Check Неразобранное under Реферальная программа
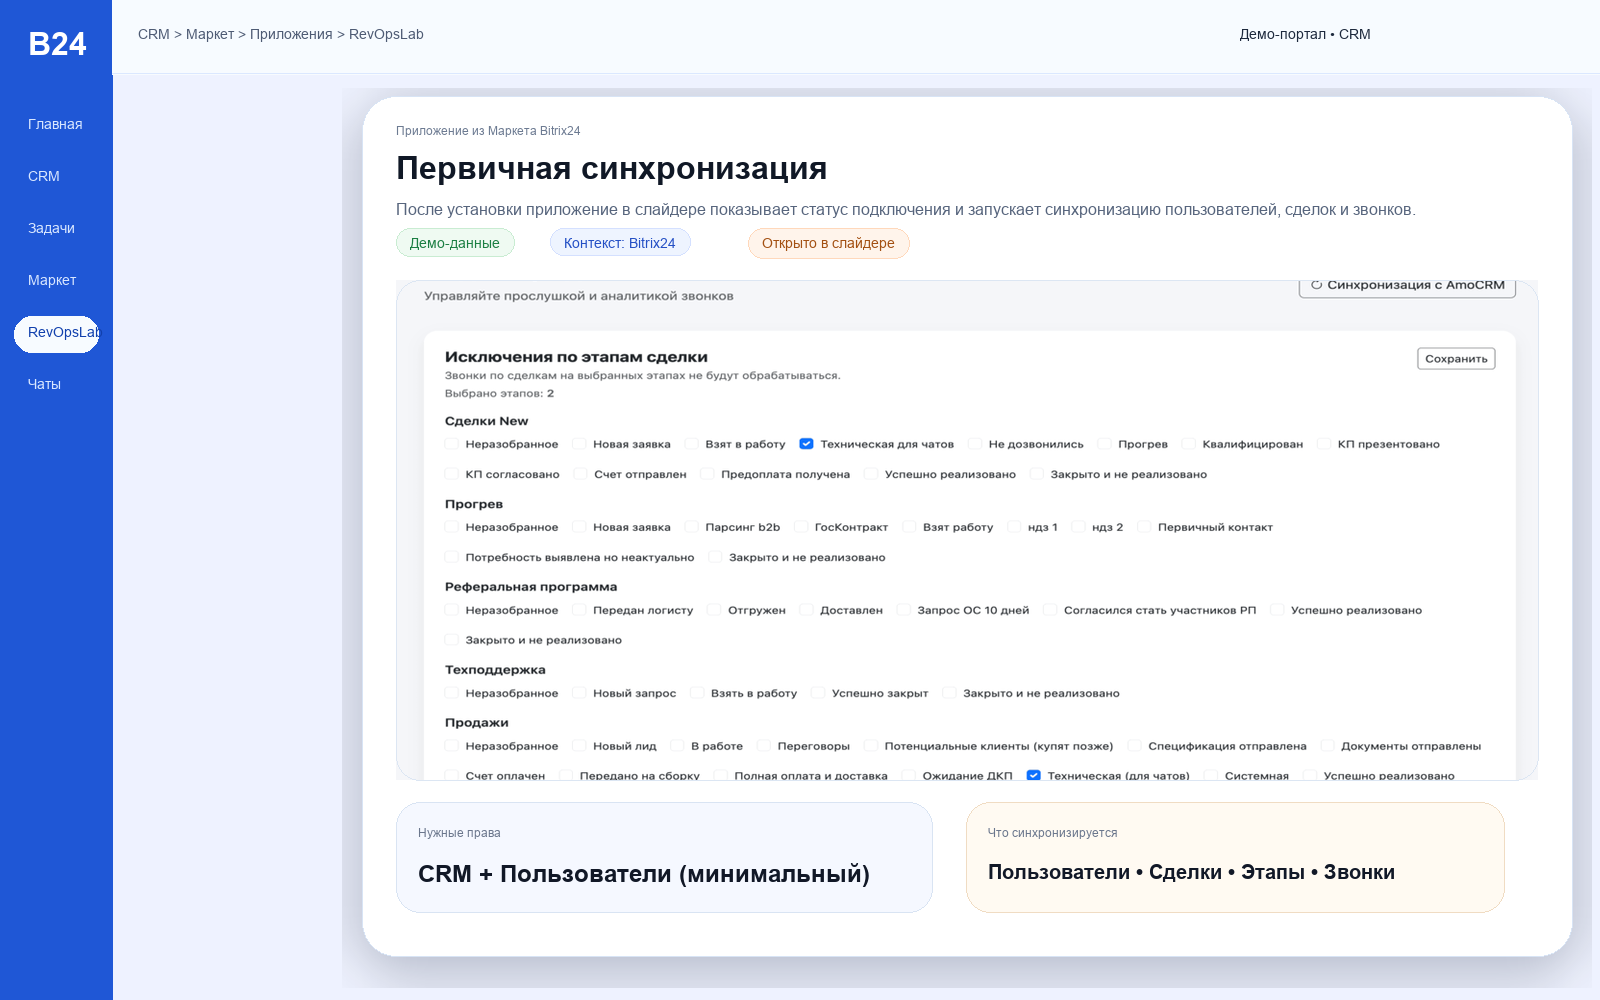This screenshot has height=1000, width=1600. pyautogui.click(x=452, y=610)
